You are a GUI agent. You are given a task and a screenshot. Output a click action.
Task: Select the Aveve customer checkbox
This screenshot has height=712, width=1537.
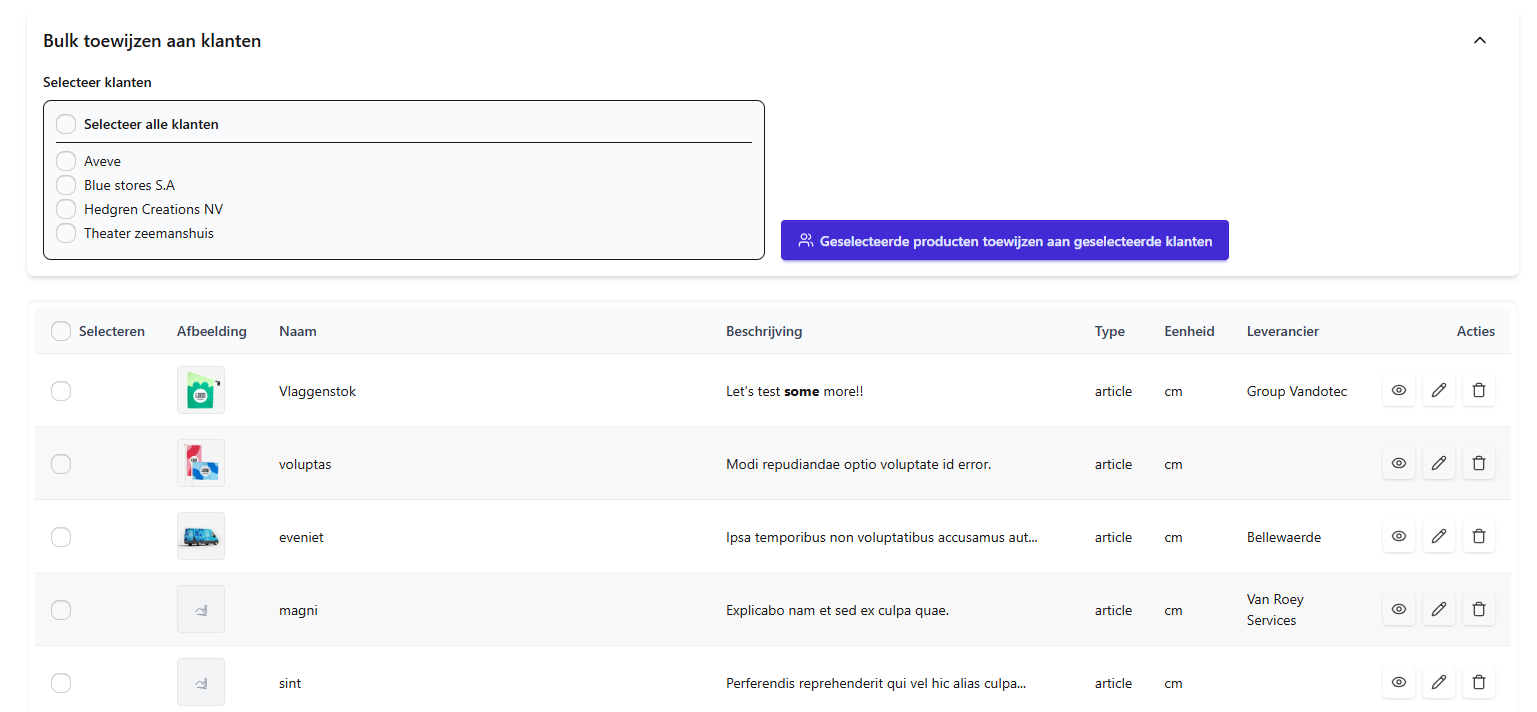66,161
